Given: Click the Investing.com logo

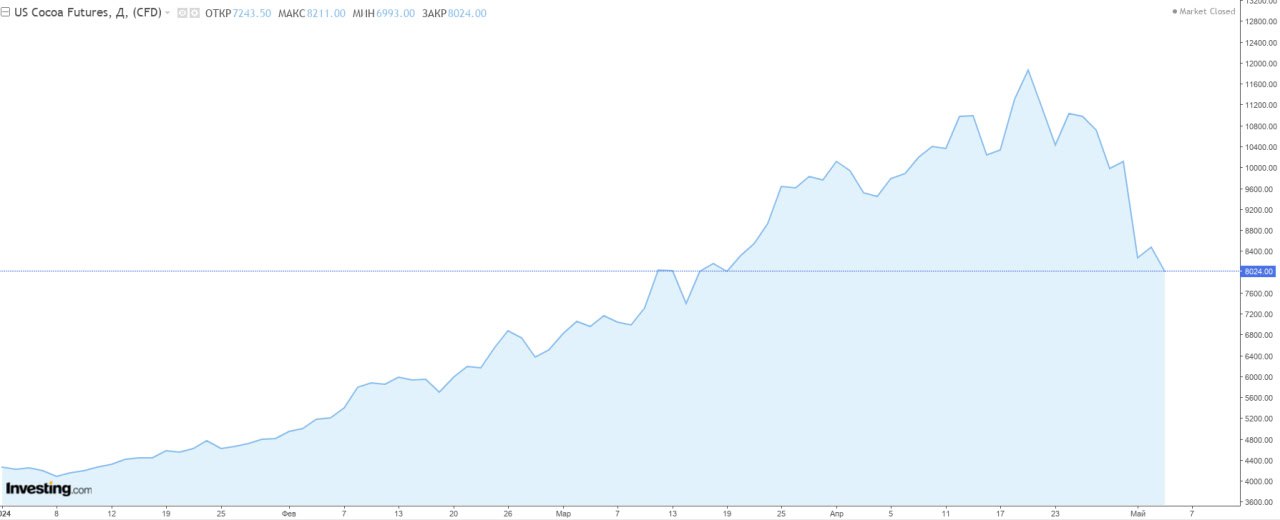Looking at the screenshot, I should (48, 489).
